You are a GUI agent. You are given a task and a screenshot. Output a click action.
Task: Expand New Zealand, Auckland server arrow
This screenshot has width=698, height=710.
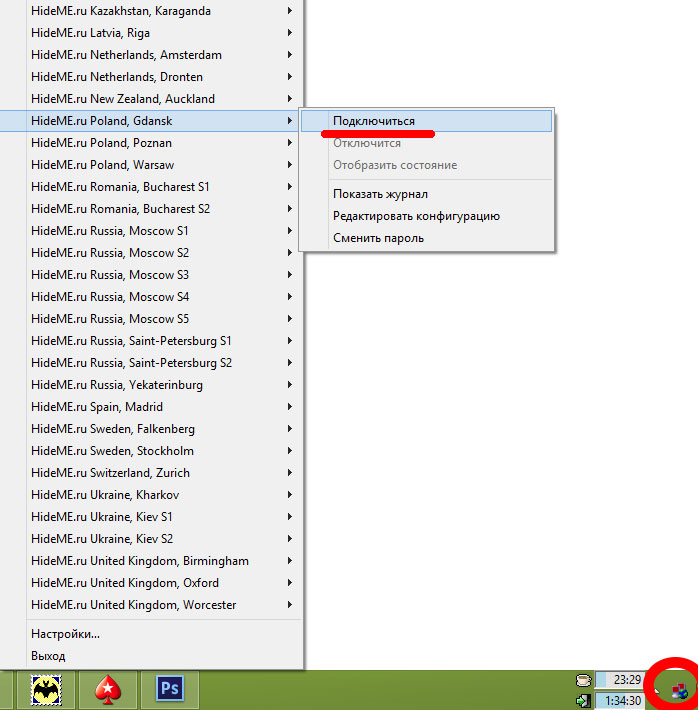(x=289, y=99)
